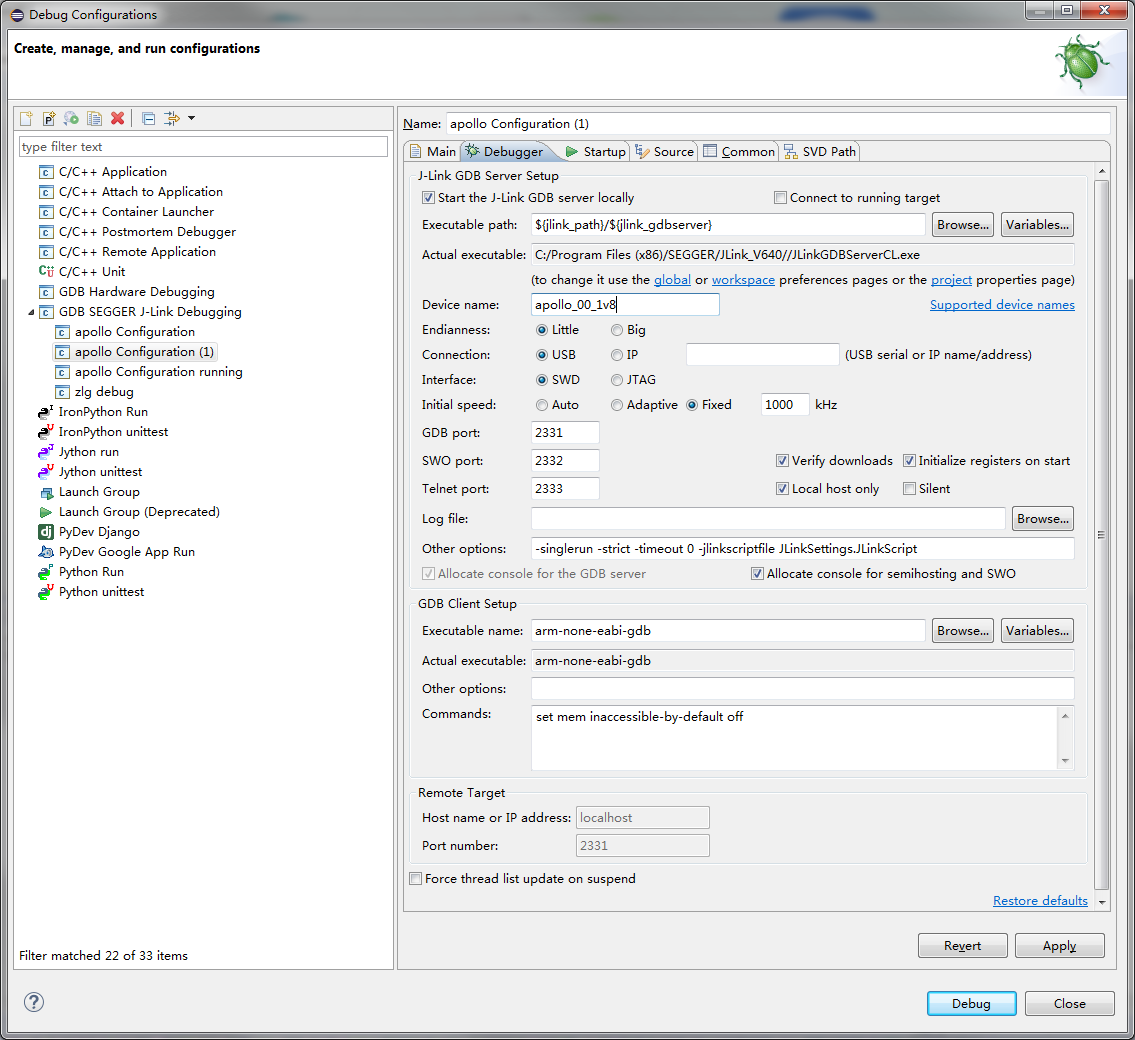Select the Python Run icon
The height and width of the screenshot is (1040, 1135).
pyautogui.click(x=46, y=572)
